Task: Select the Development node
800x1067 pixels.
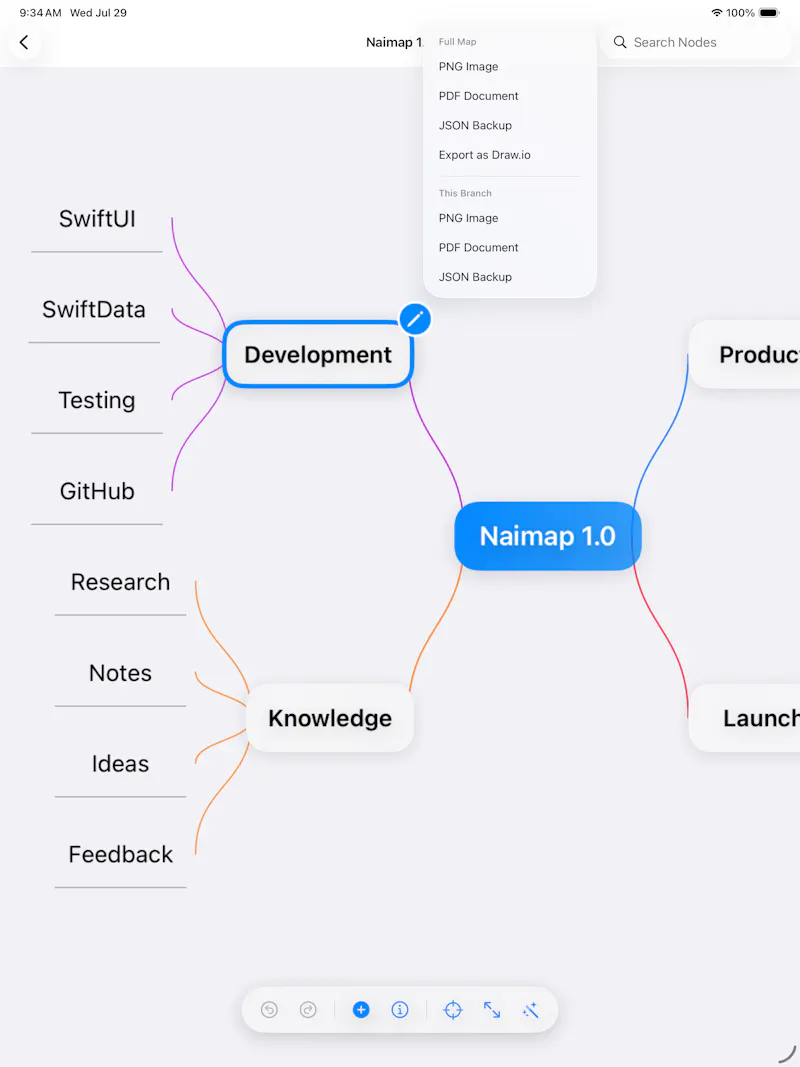Action: click(318, 355)
